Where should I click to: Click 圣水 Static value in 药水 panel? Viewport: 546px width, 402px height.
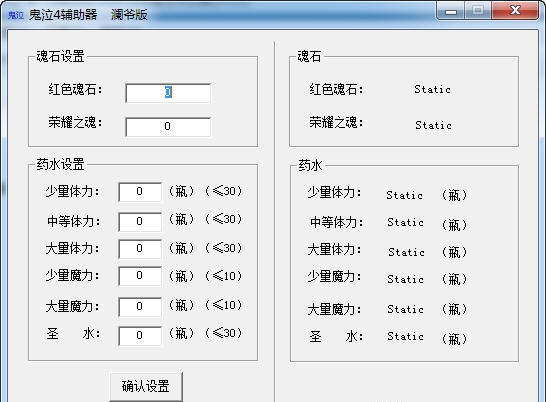point(406,337)
